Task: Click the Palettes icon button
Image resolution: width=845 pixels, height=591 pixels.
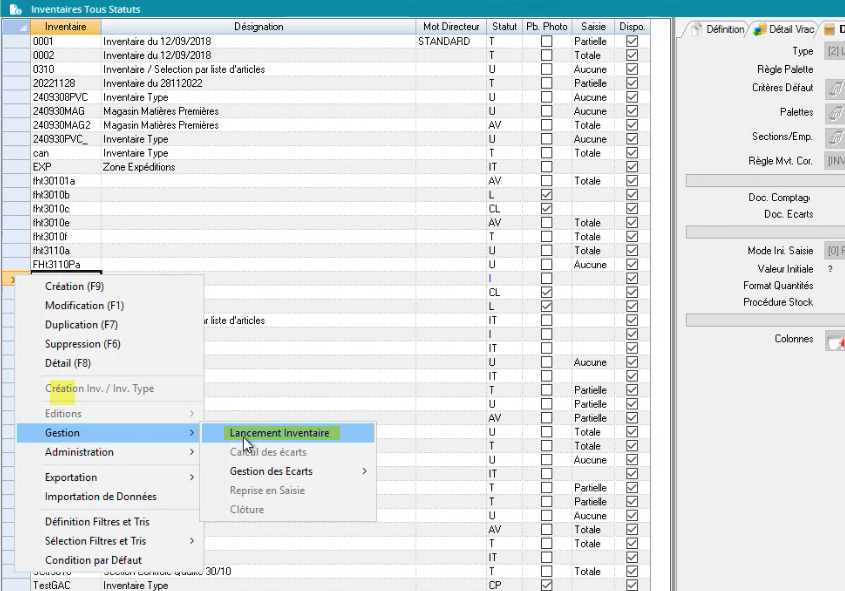Action: pyautogui.click(x=835, y=113)
